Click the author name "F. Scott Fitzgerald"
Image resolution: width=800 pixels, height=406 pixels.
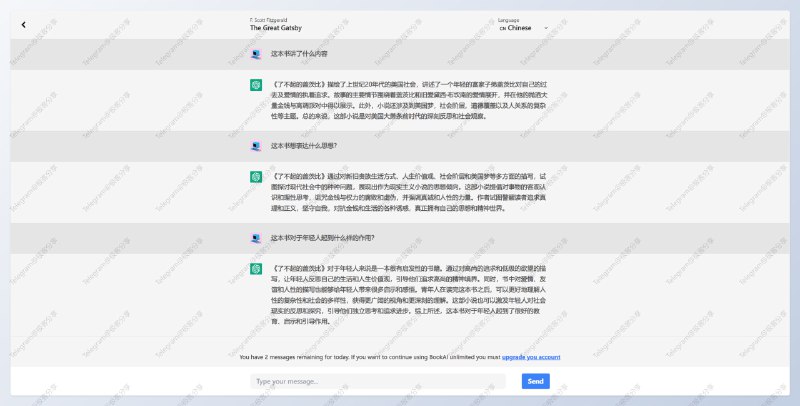pyautogui.click(x=268, y=20)
